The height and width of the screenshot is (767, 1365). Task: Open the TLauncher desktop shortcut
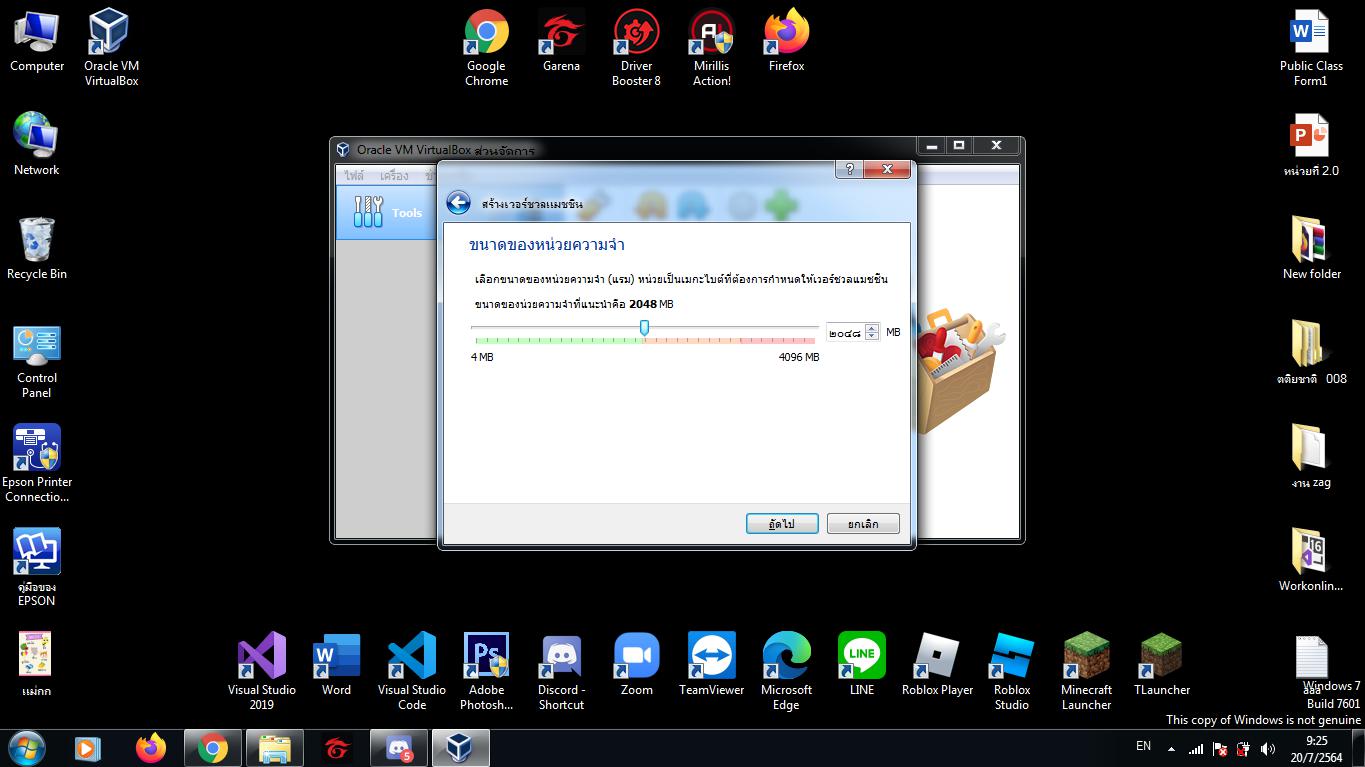point(1162,665)
